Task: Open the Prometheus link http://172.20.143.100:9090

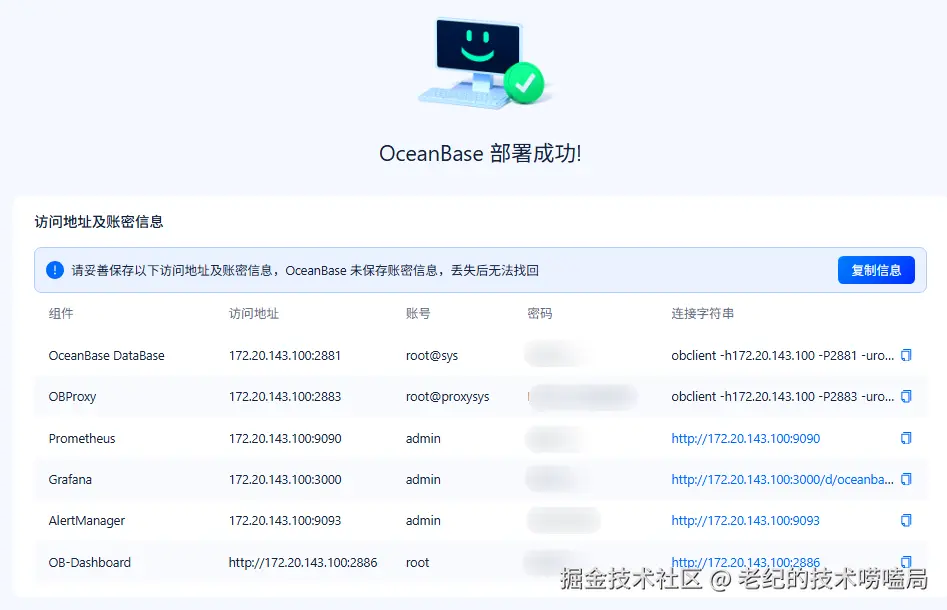Action: pos(745,438)
